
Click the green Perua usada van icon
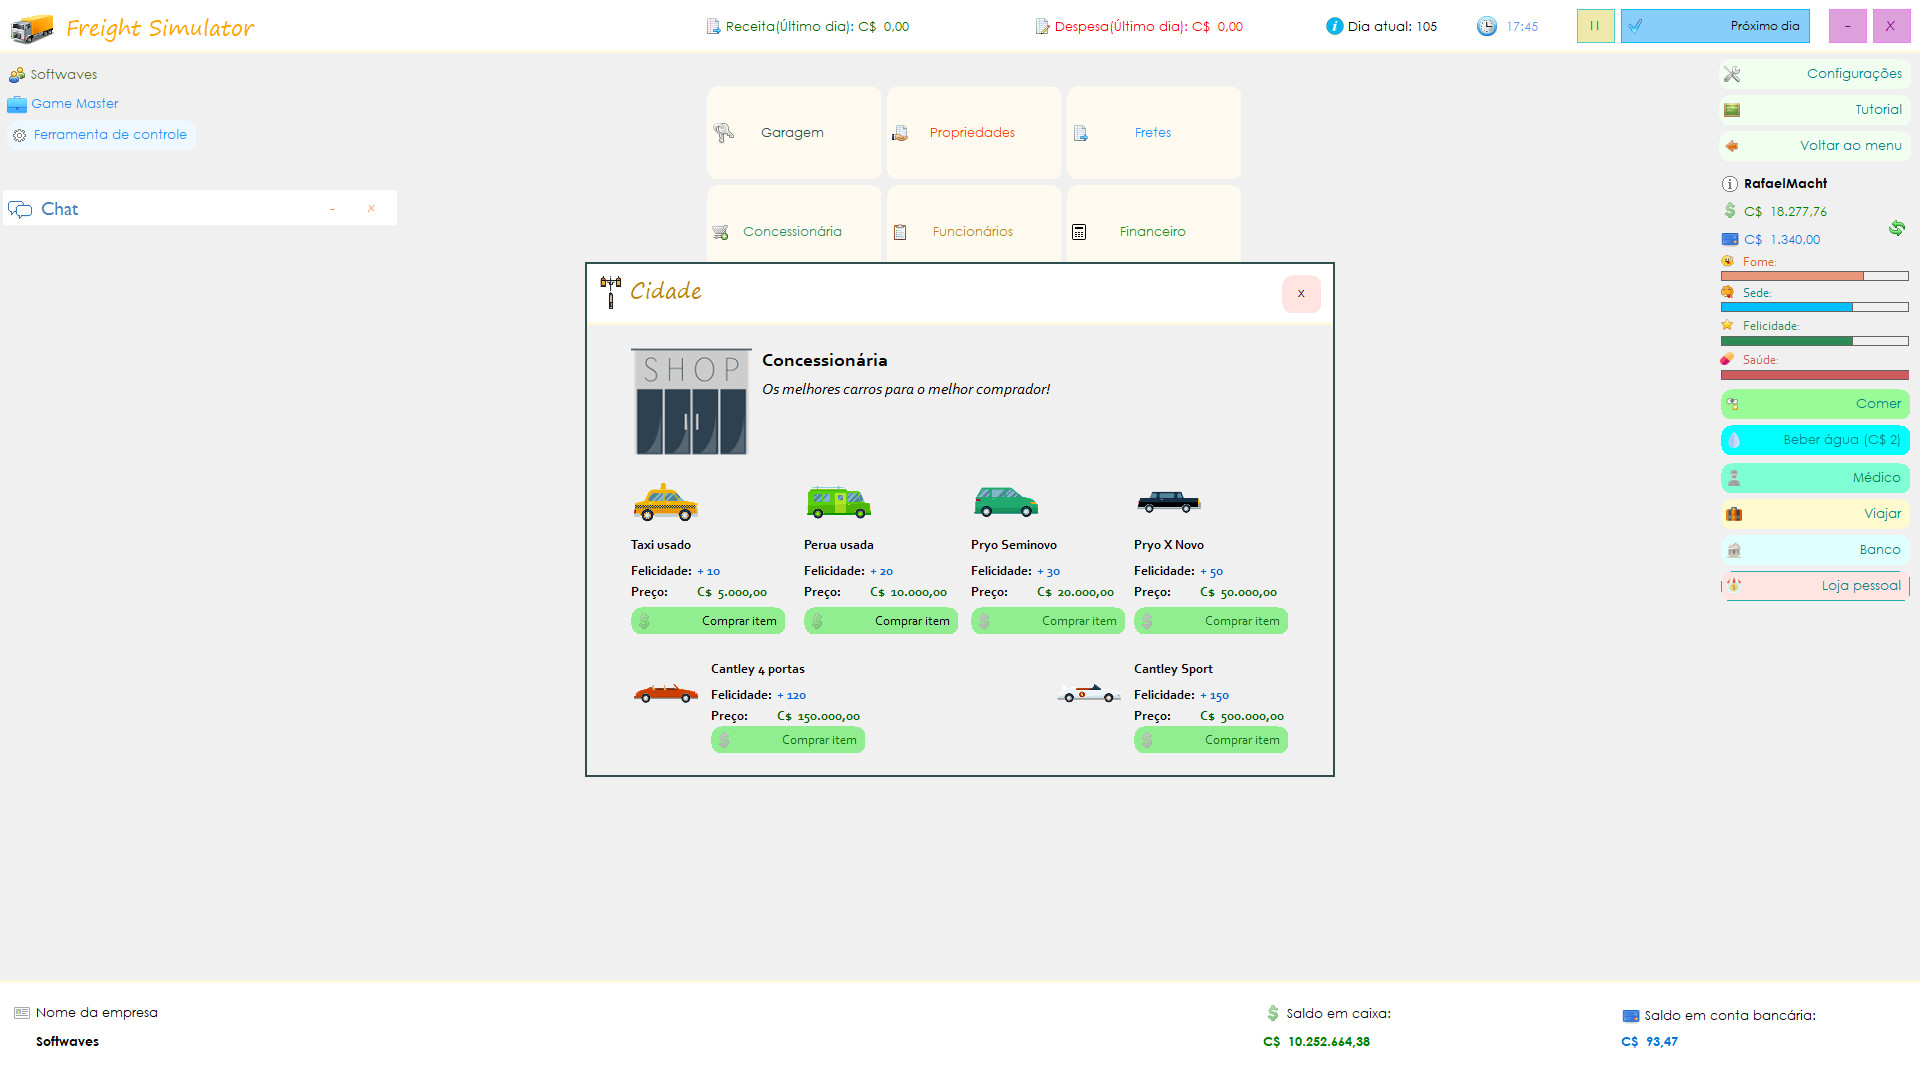point(838,502)
